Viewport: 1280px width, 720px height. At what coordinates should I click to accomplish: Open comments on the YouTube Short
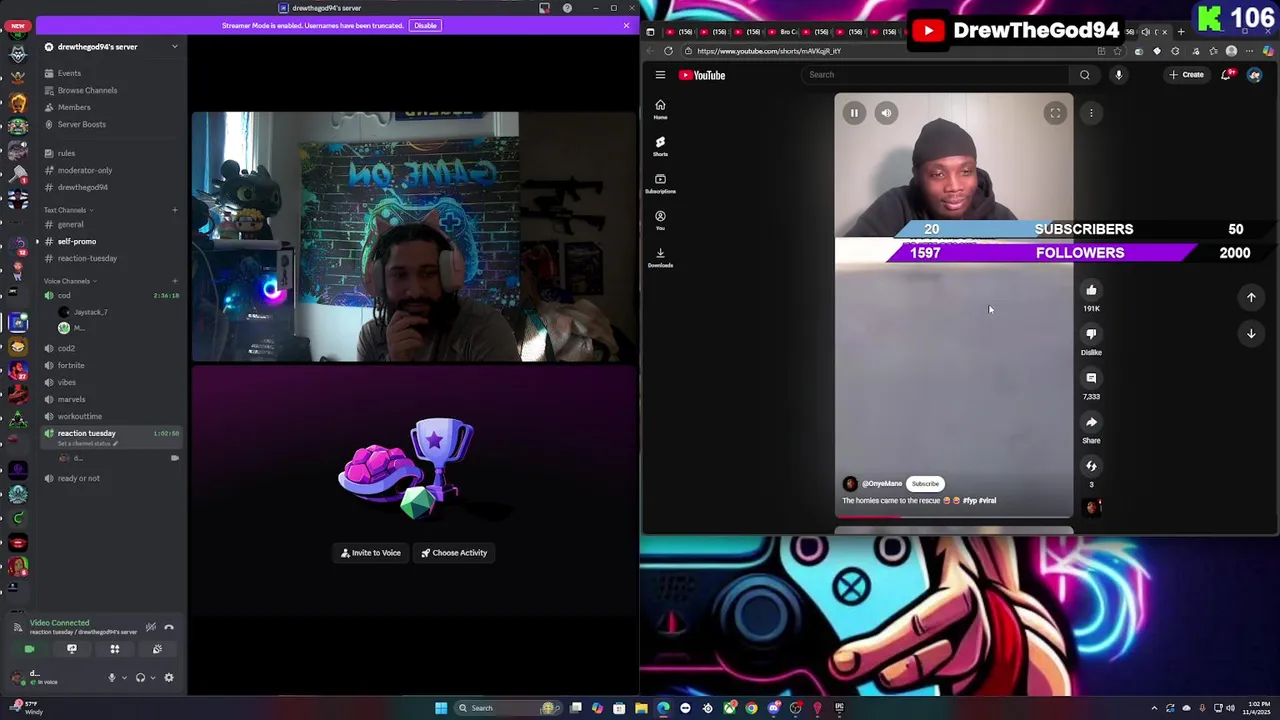click(x=1091, y=378)
